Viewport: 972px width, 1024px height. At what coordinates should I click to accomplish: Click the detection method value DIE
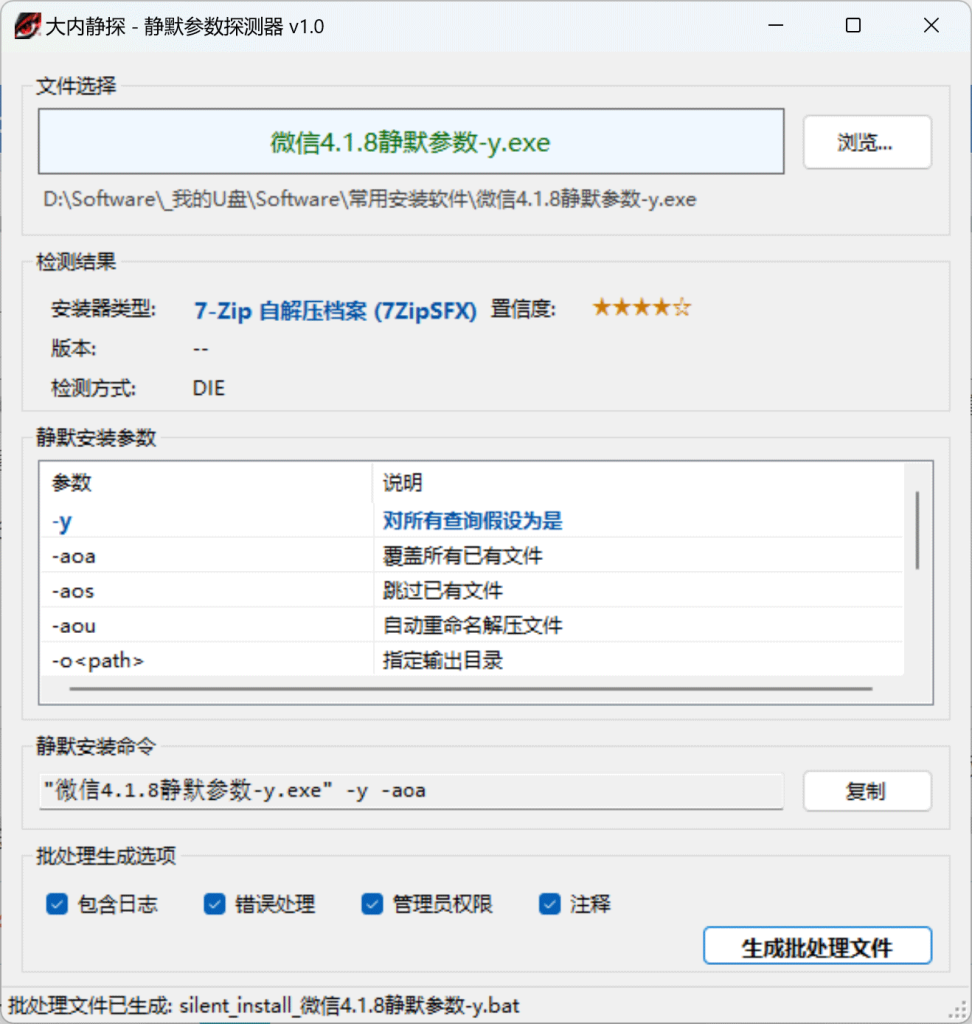pos(208,388)
